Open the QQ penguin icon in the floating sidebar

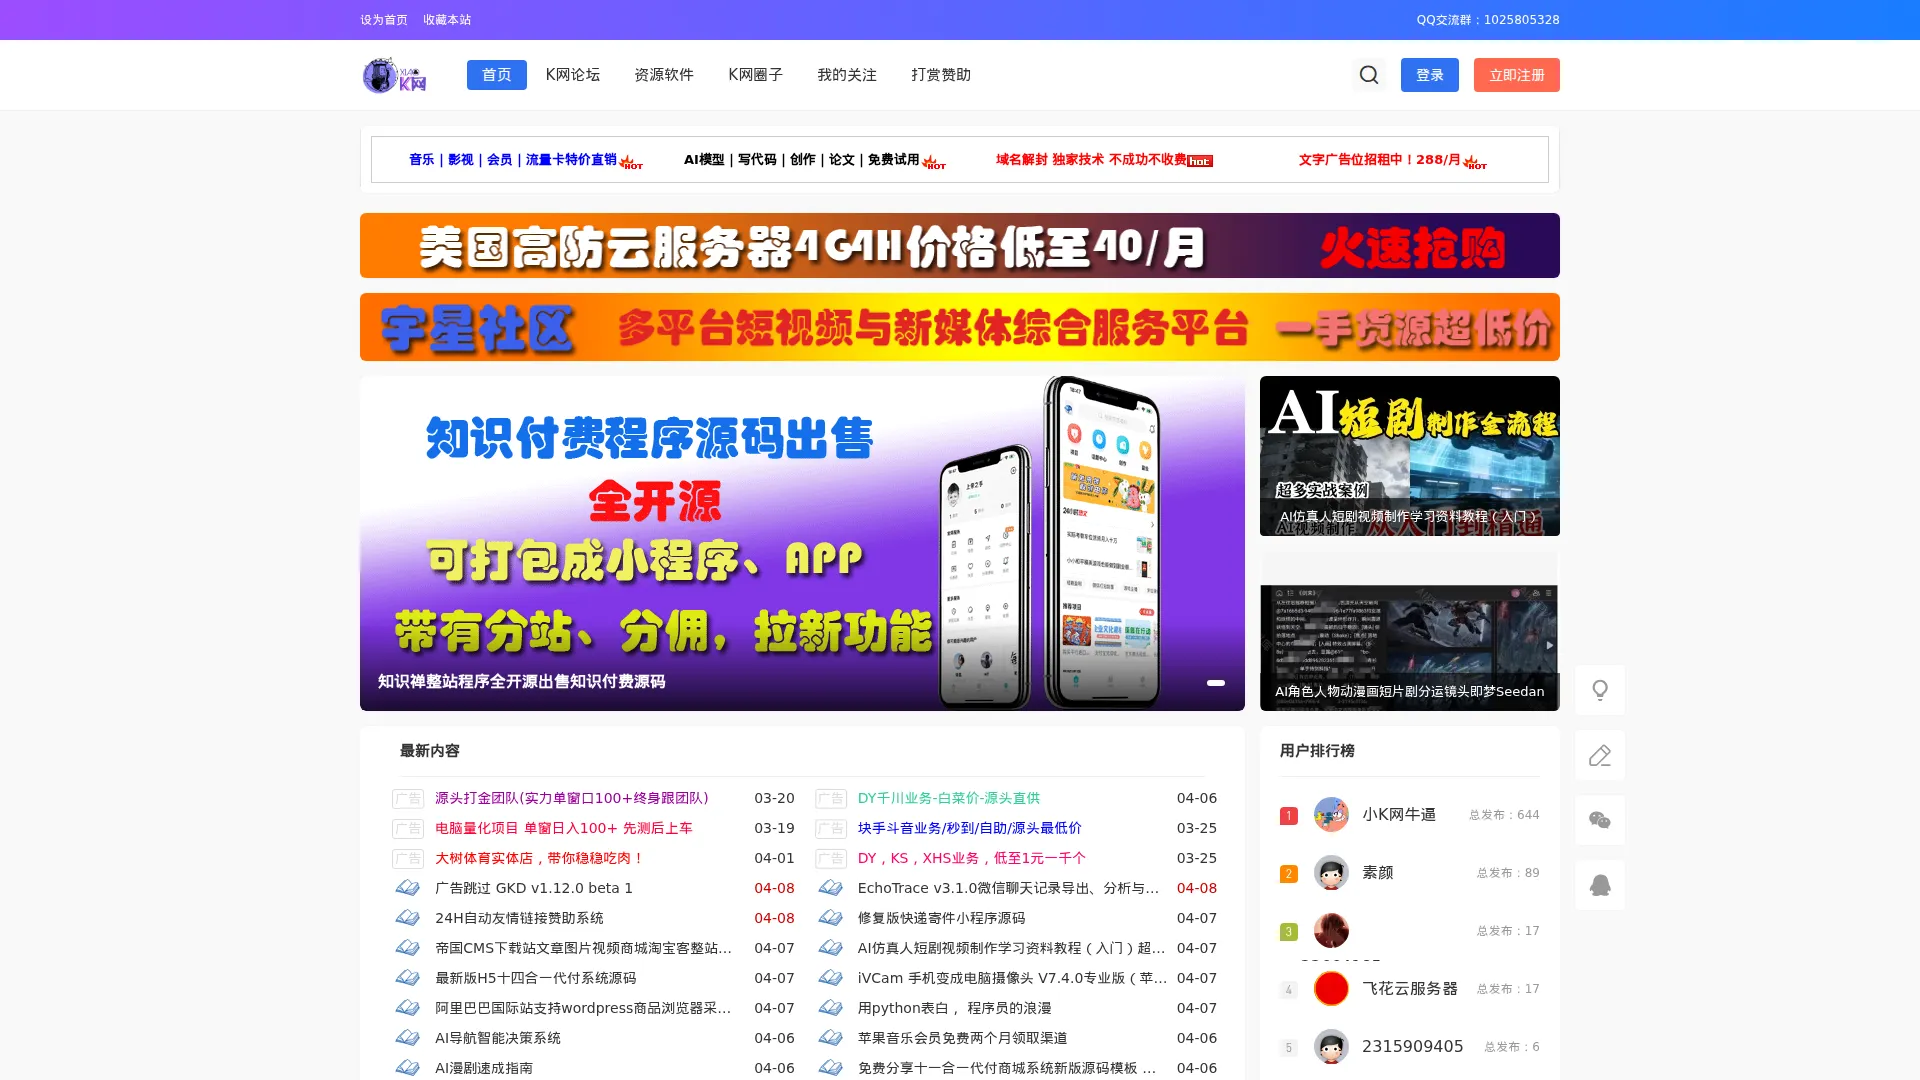coord(1599,884)
